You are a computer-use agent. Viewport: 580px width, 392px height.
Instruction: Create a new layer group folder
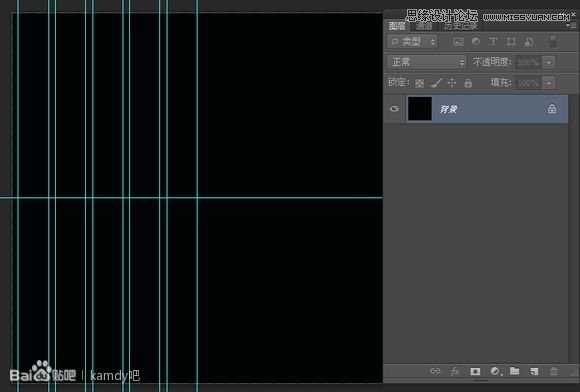click(x=515, y=371)
